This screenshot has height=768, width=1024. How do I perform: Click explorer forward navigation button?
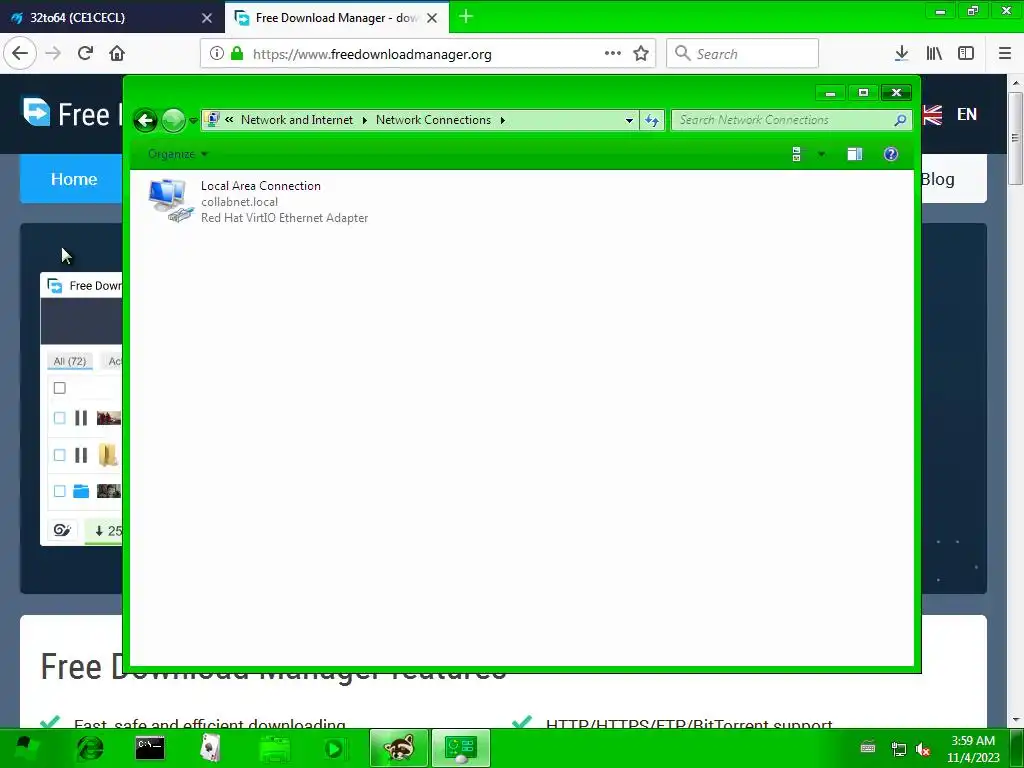click(x=173, y=120)
